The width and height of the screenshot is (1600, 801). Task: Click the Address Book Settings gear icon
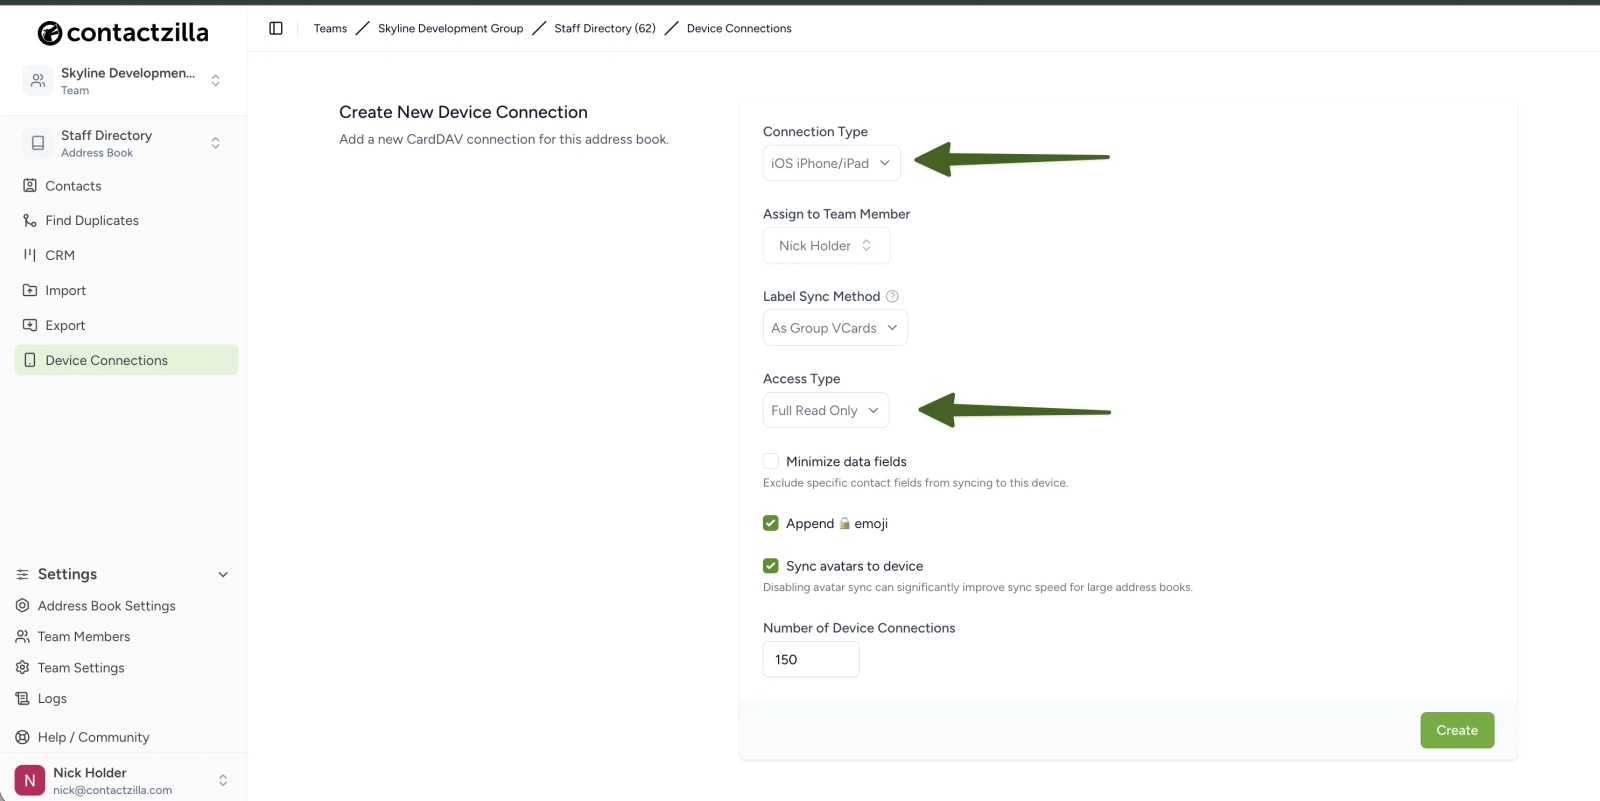[x=22, y=606]
